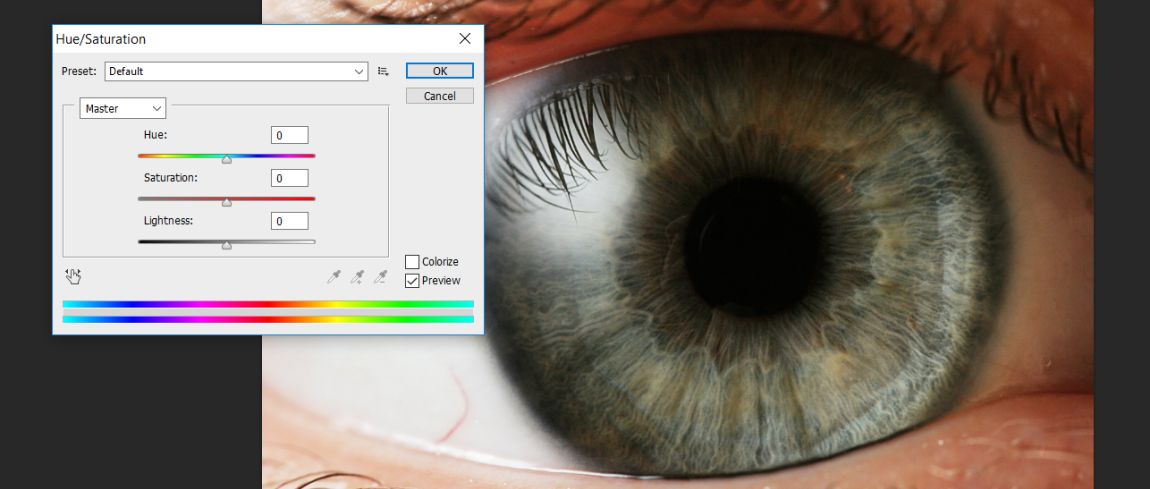Screen dimensions: 1150x489
Task: Click the Hue slider handle
Action: tap(227, 159)
